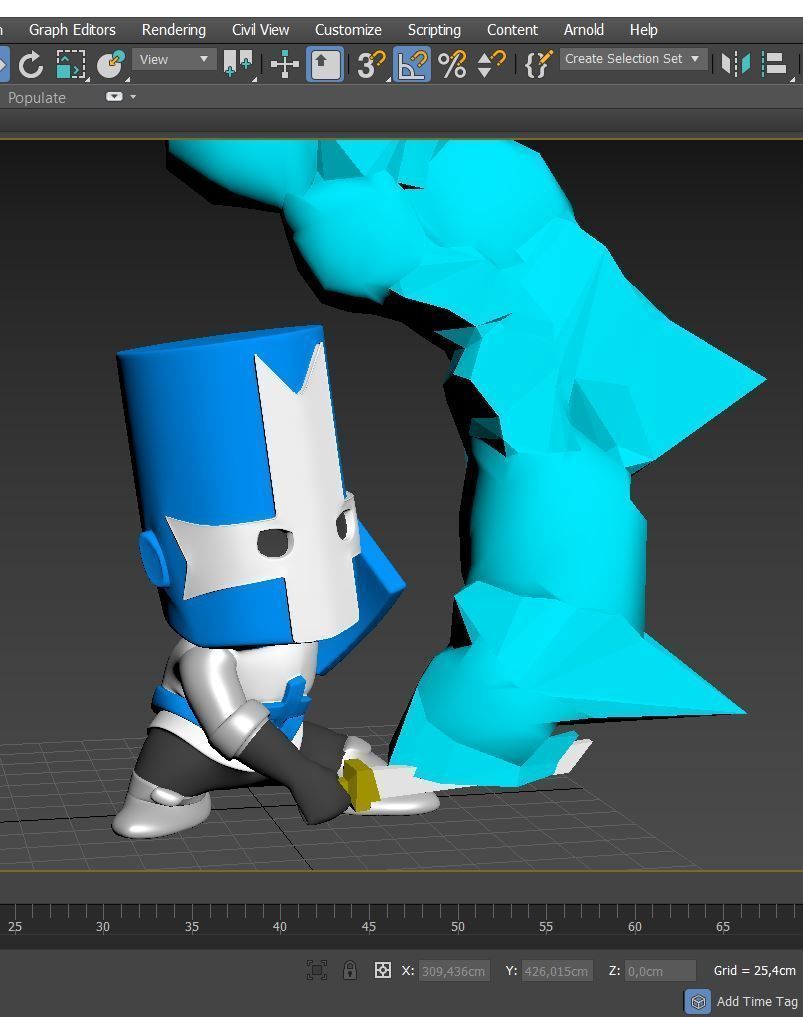Jump to frame 40 on the timeline
803x1017 pixels.
[280, 927]
